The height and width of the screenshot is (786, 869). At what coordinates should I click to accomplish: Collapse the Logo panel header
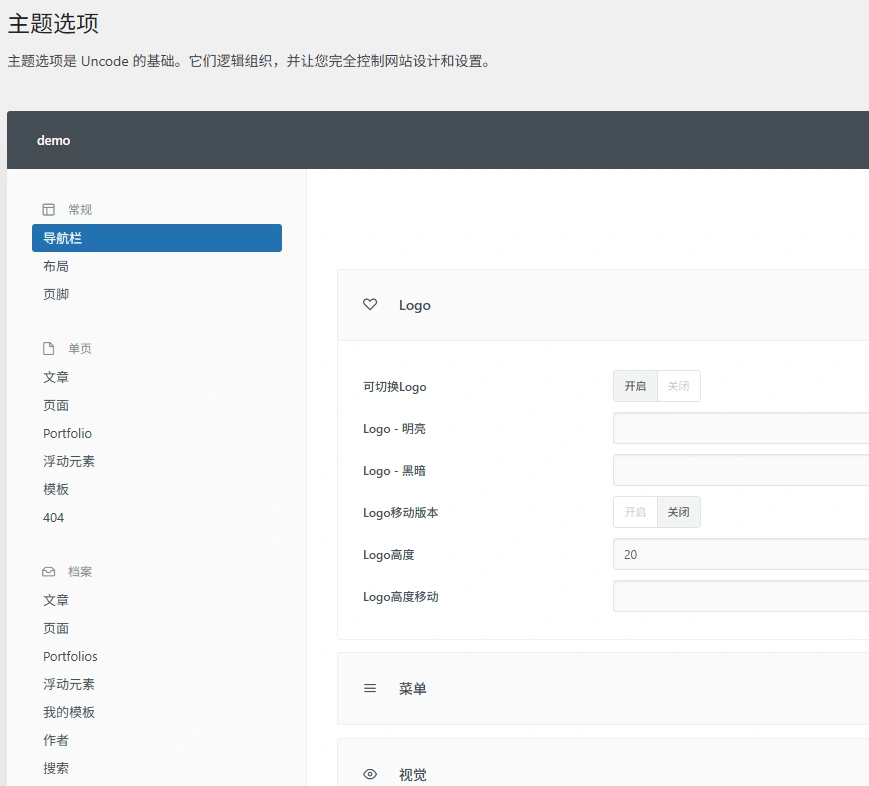414,305
